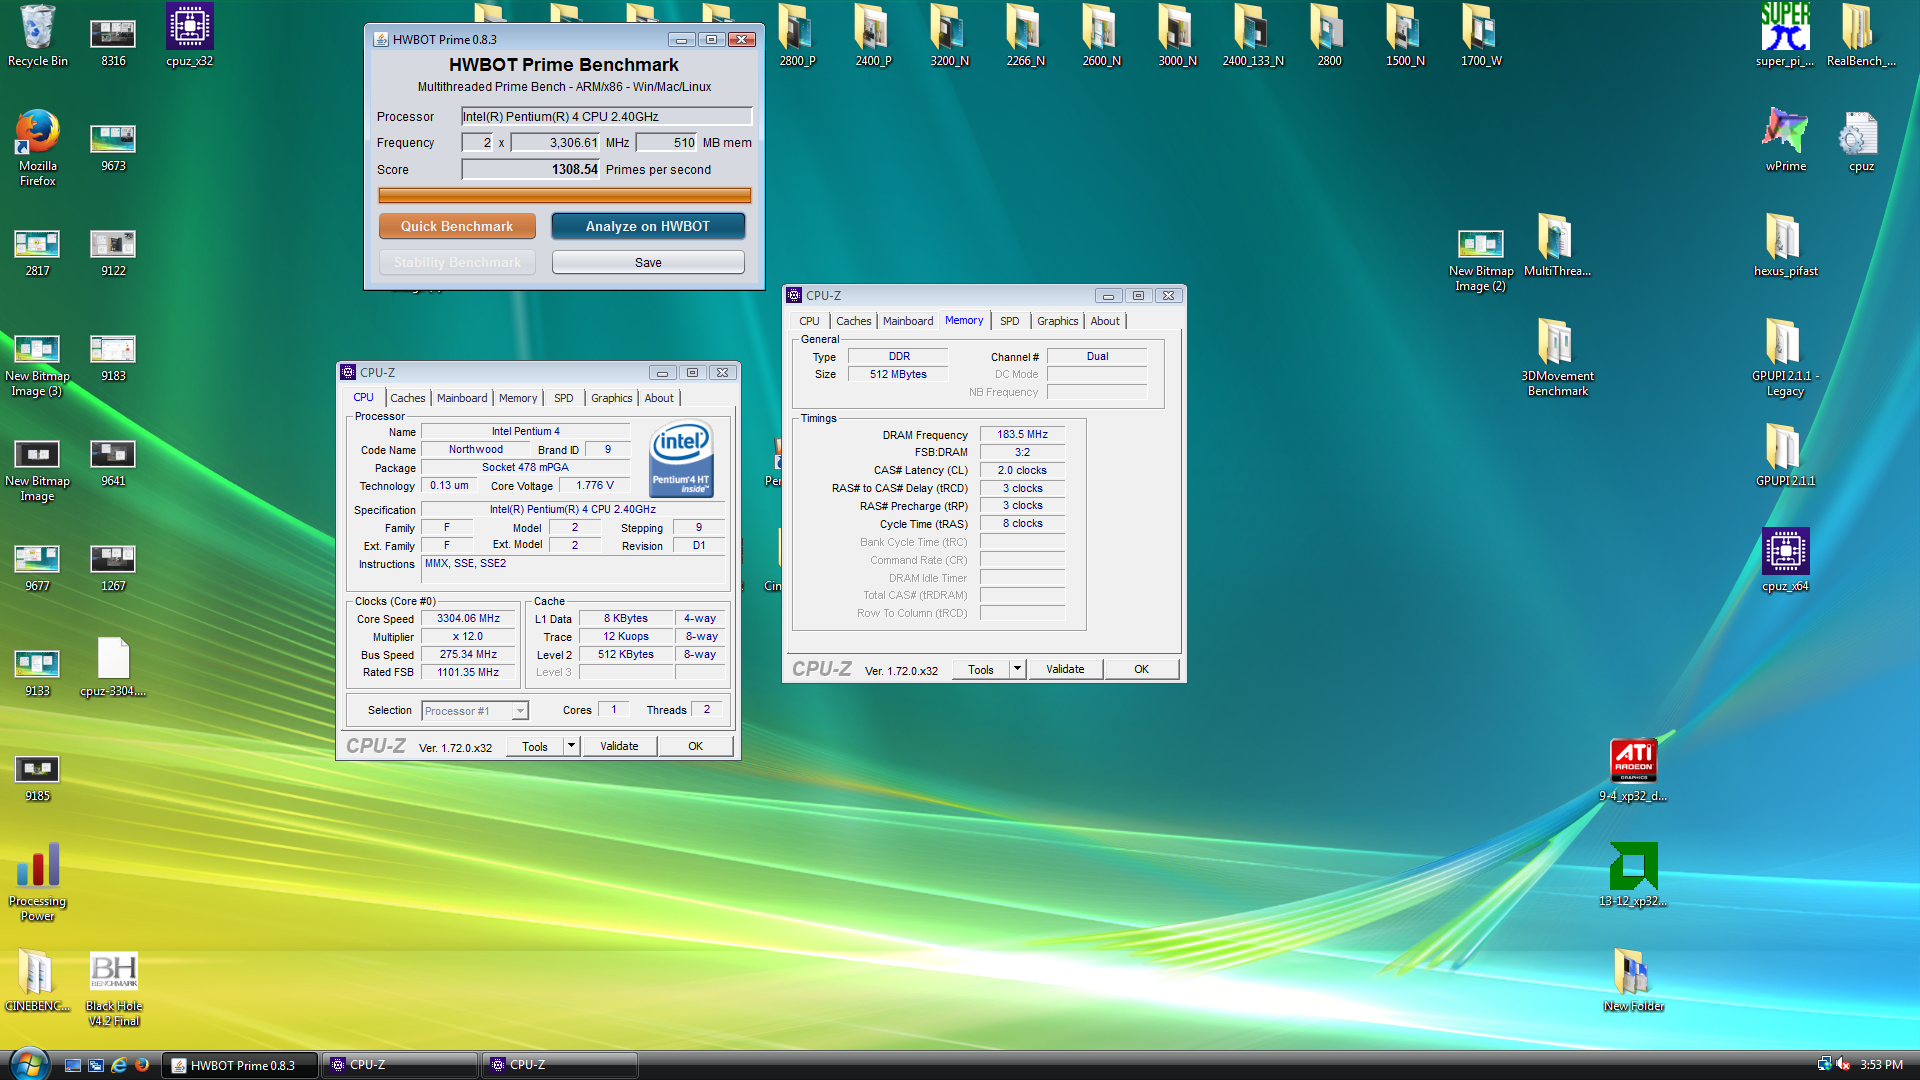Screen dimensions: 1920x1080
Task: Launch the cpuz_x32 desktop shortcut
Action: click(189, 36)
